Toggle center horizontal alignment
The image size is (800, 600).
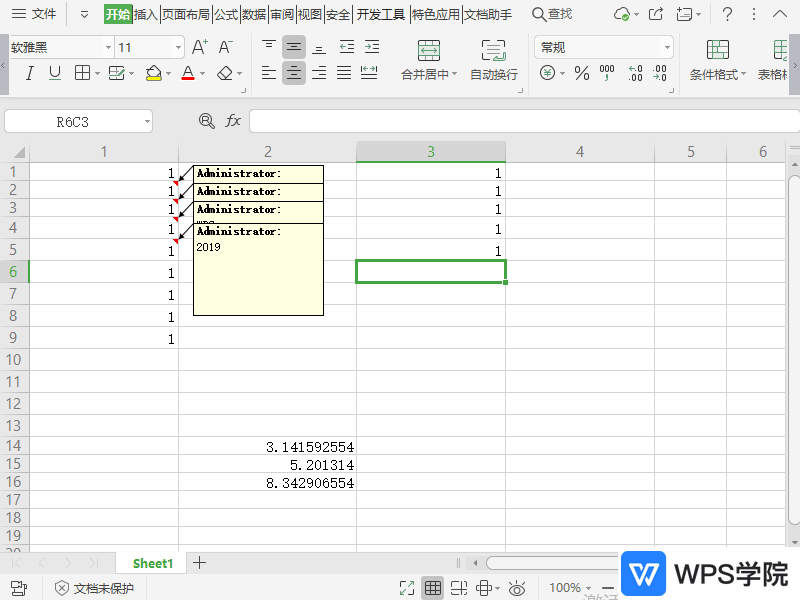click(x=293, y=73)
